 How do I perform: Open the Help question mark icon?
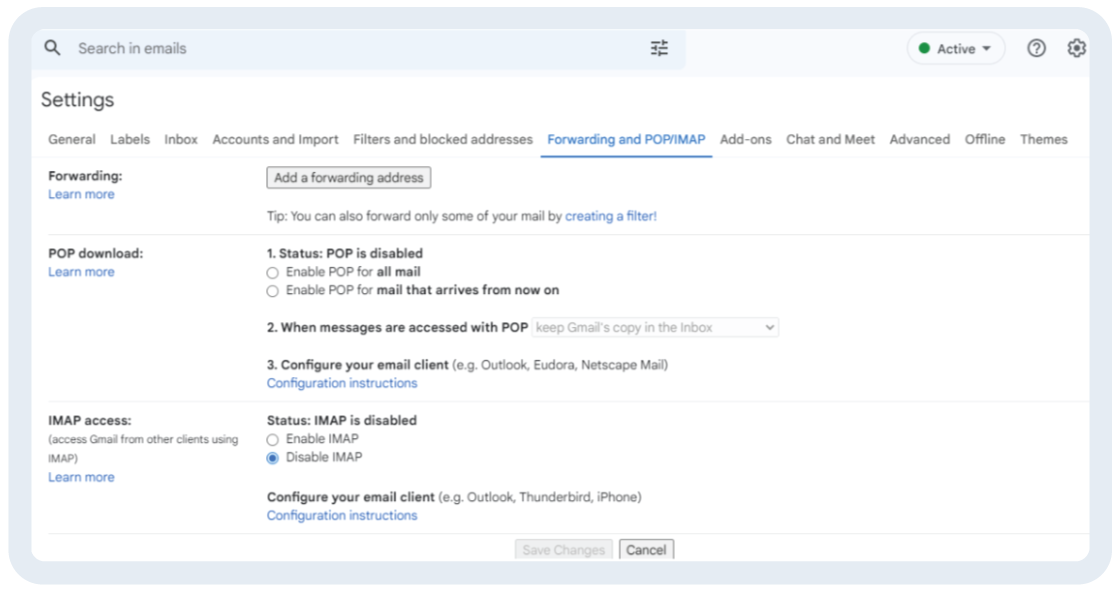(1036, 48)
